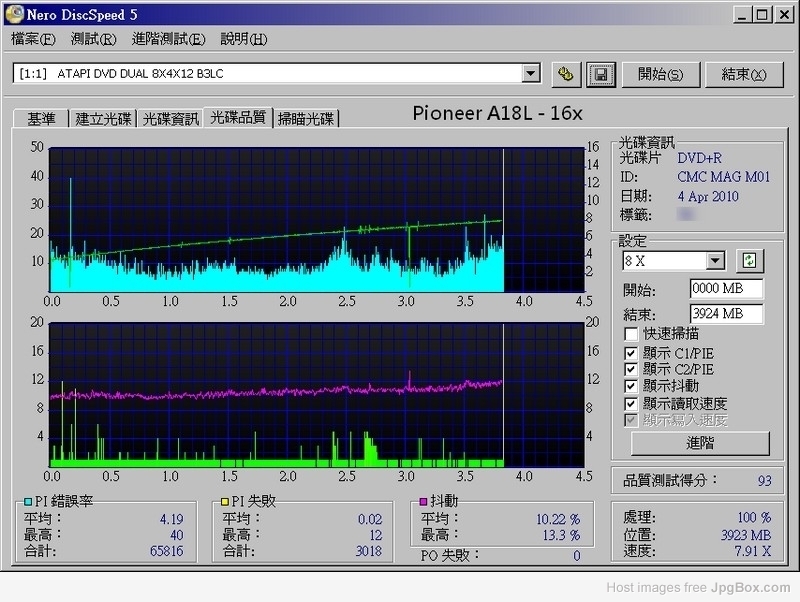Expand the 8 X speed dropdown
800x602 pixels.
(715, 261)
